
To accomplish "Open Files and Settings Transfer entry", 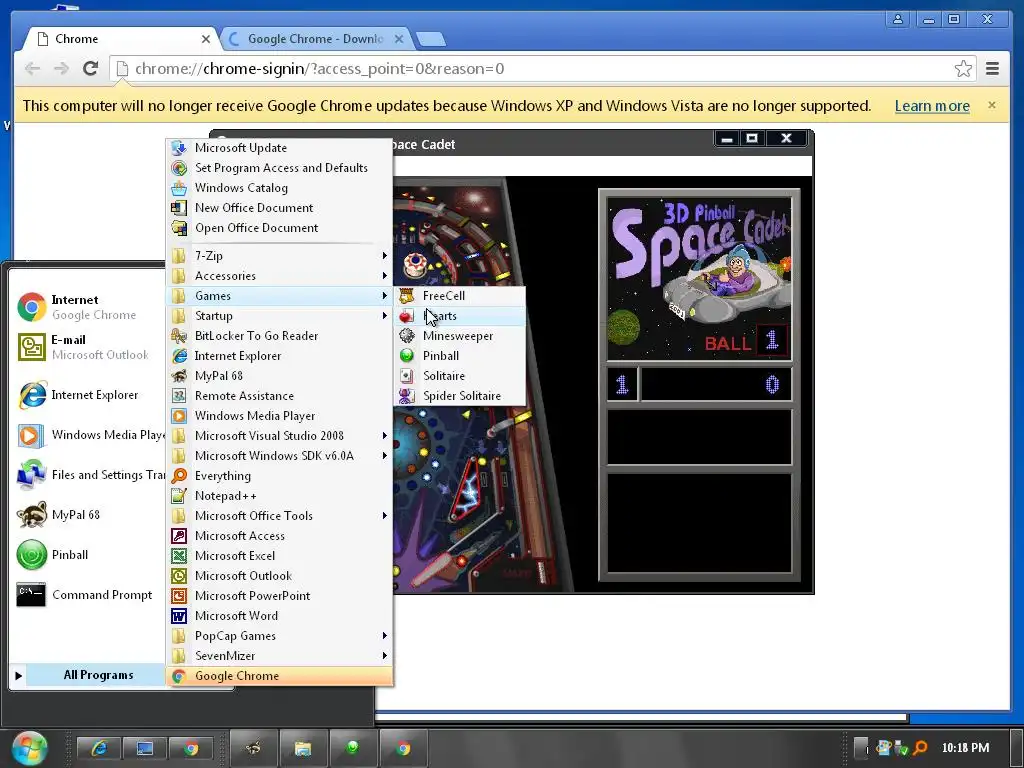I will 88,475.
